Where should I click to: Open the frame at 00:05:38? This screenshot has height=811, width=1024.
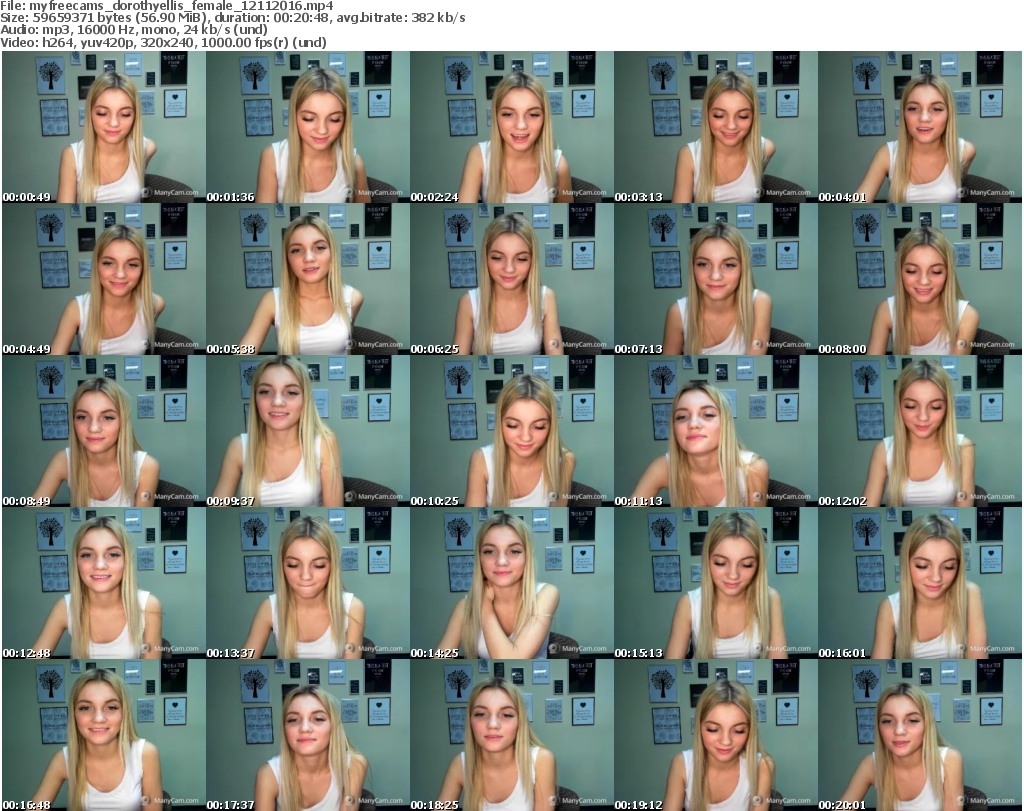307,279
